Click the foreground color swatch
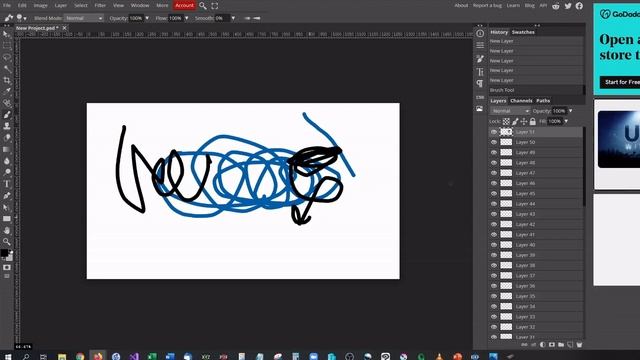The image size is (640, 360). (x=4, y=253)
